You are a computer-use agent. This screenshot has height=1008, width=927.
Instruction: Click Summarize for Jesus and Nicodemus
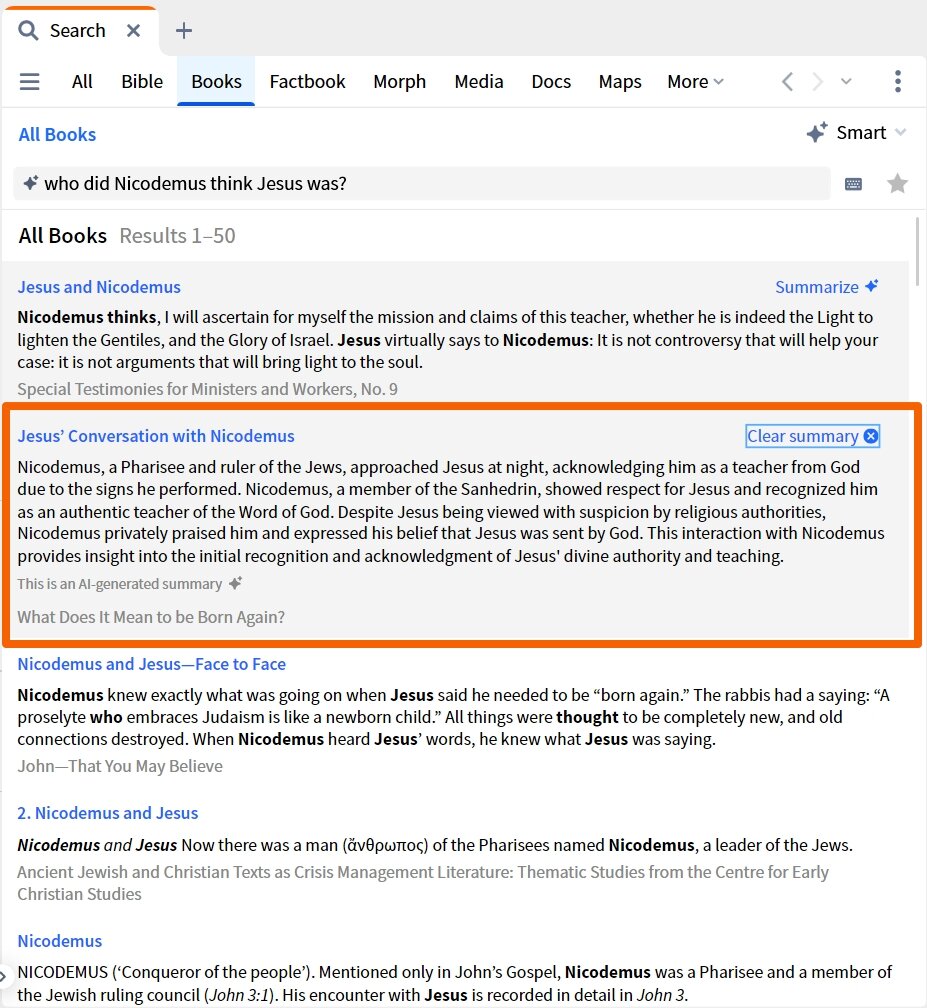818,287
